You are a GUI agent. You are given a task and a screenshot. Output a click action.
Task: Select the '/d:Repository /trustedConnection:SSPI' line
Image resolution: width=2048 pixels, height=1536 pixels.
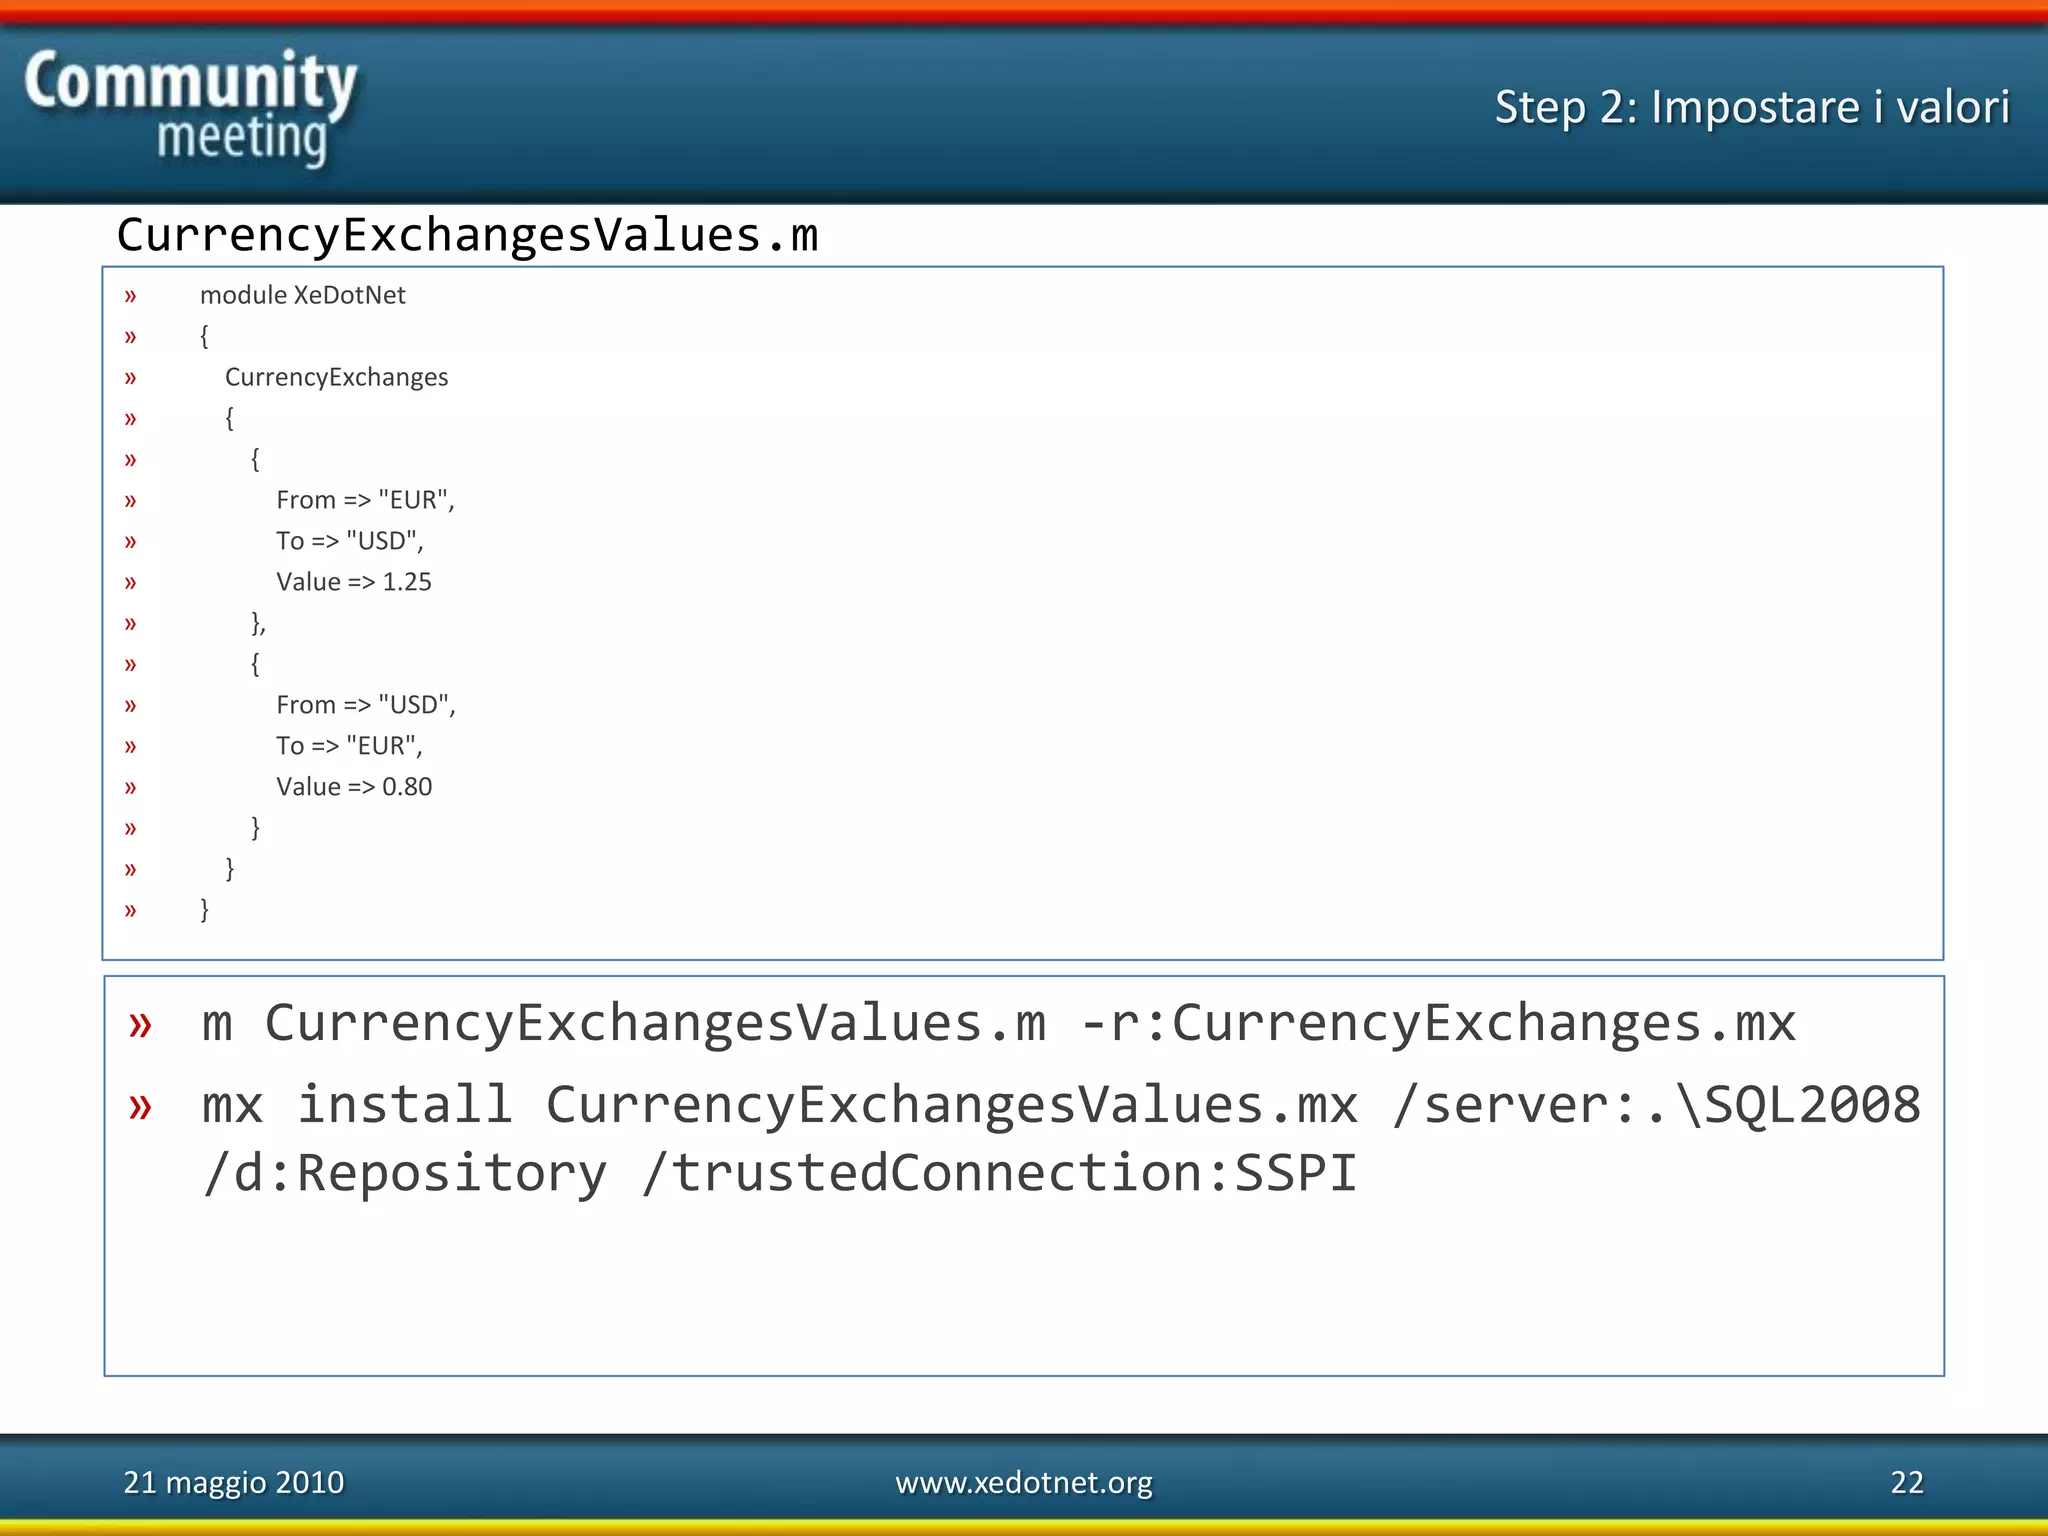(779, 1173)
